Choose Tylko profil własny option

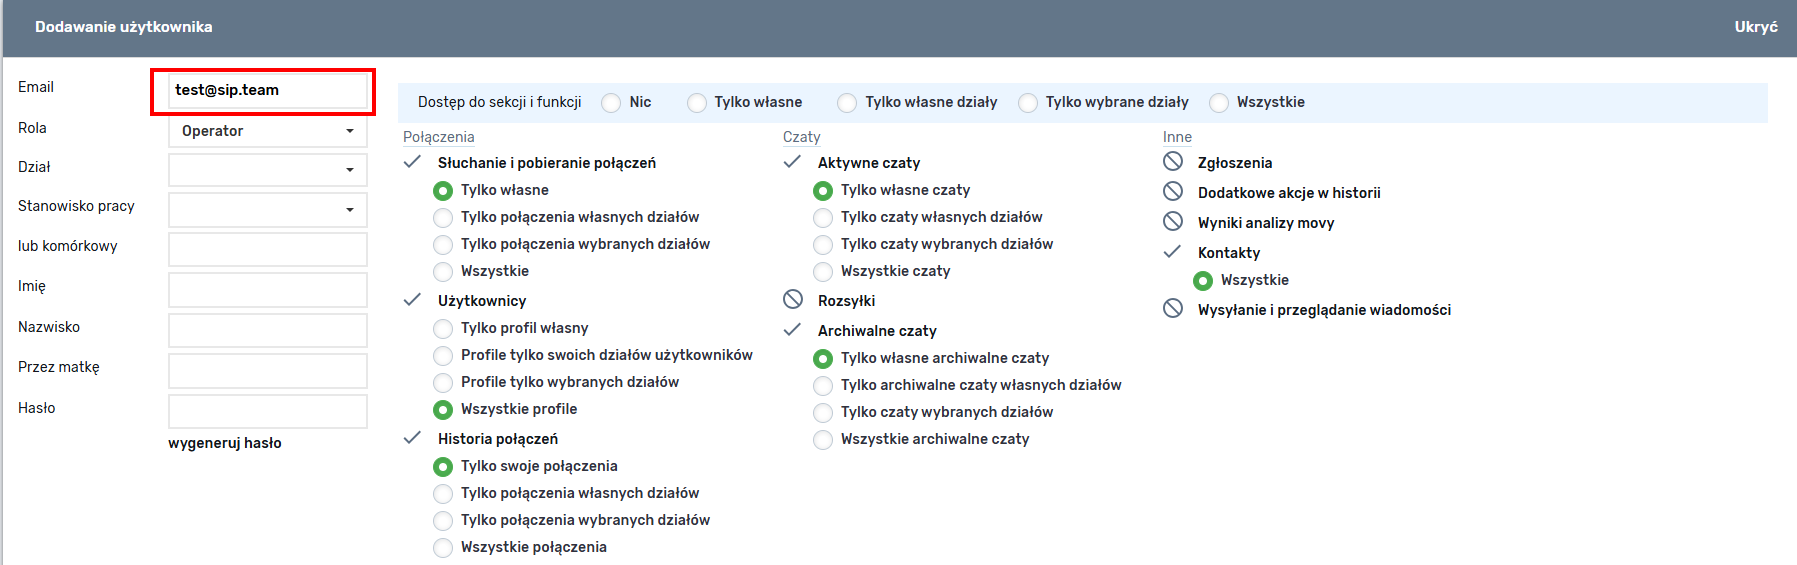click(443, 328)
